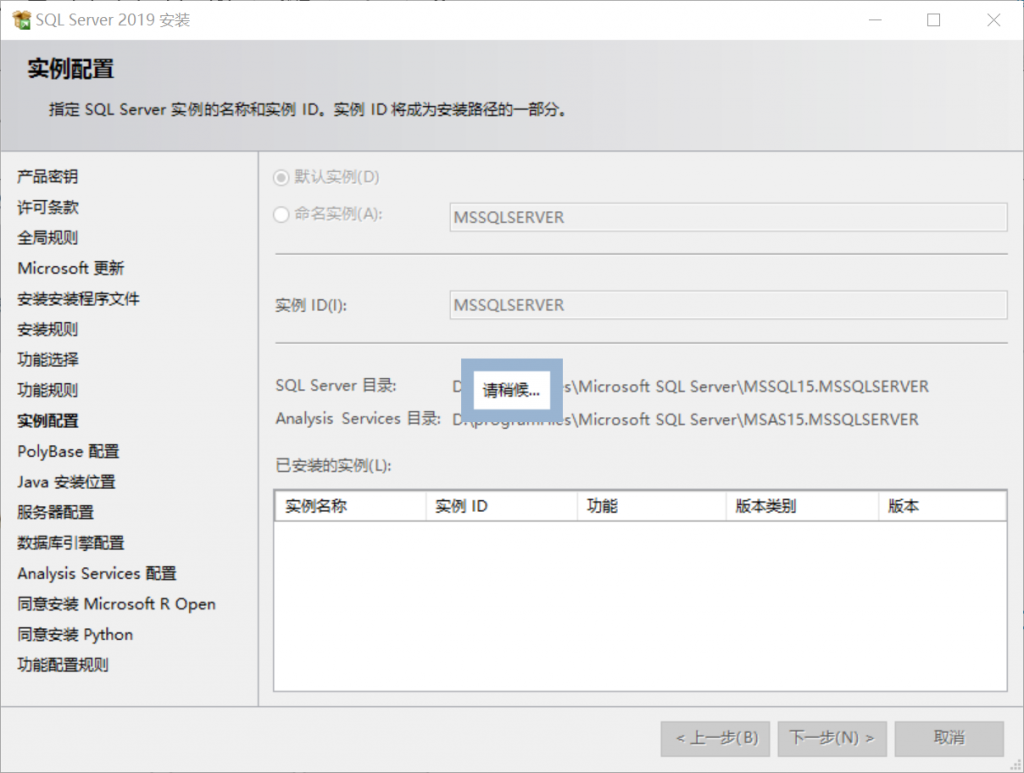
Task: Select the 默认实例 radio button
Action: click(x=282, y=177)
